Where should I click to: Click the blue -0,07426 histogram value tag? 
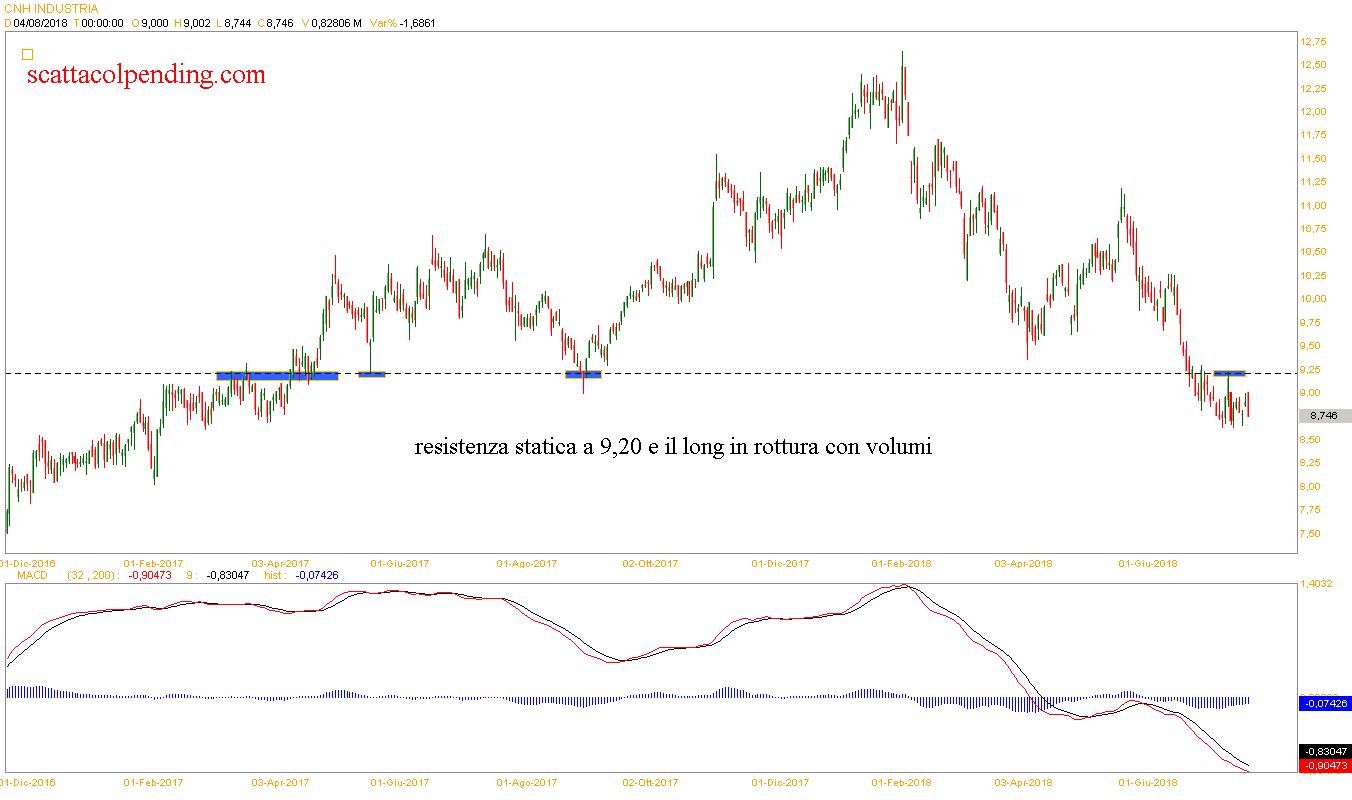click(1324, 704)
